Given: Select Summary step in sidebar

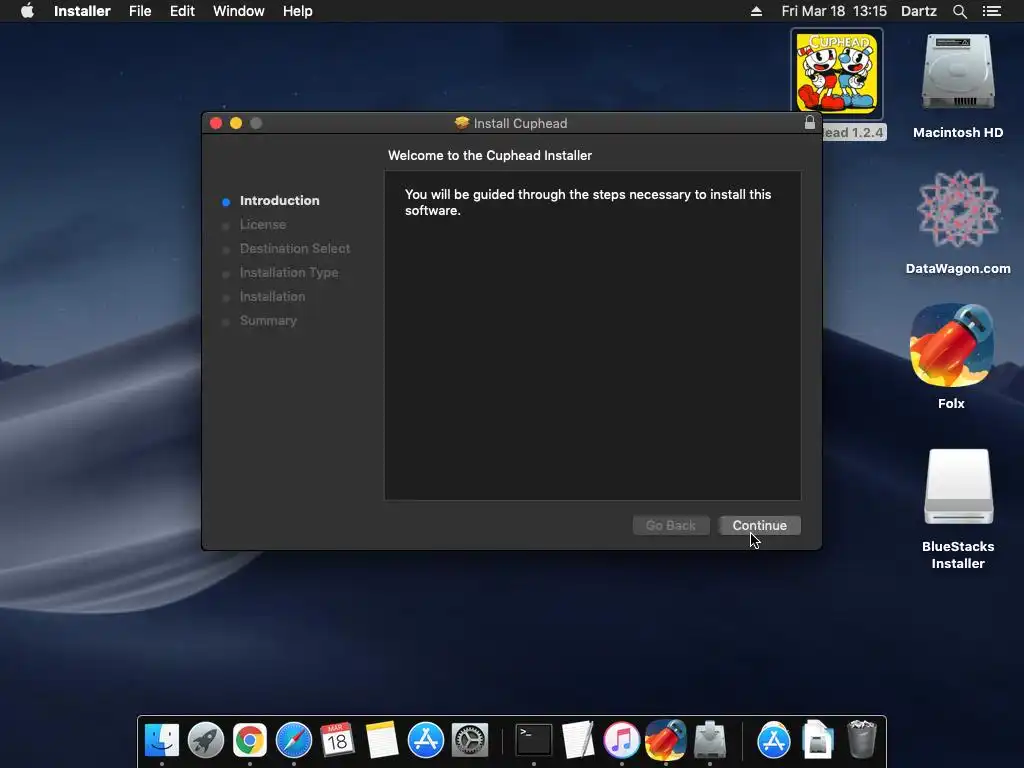Looking at the screenshot, I should click(x=268, y=321).
